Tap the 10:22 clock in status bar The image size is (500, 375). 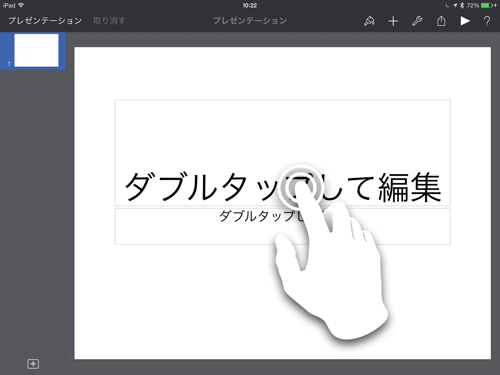(250, 5)
